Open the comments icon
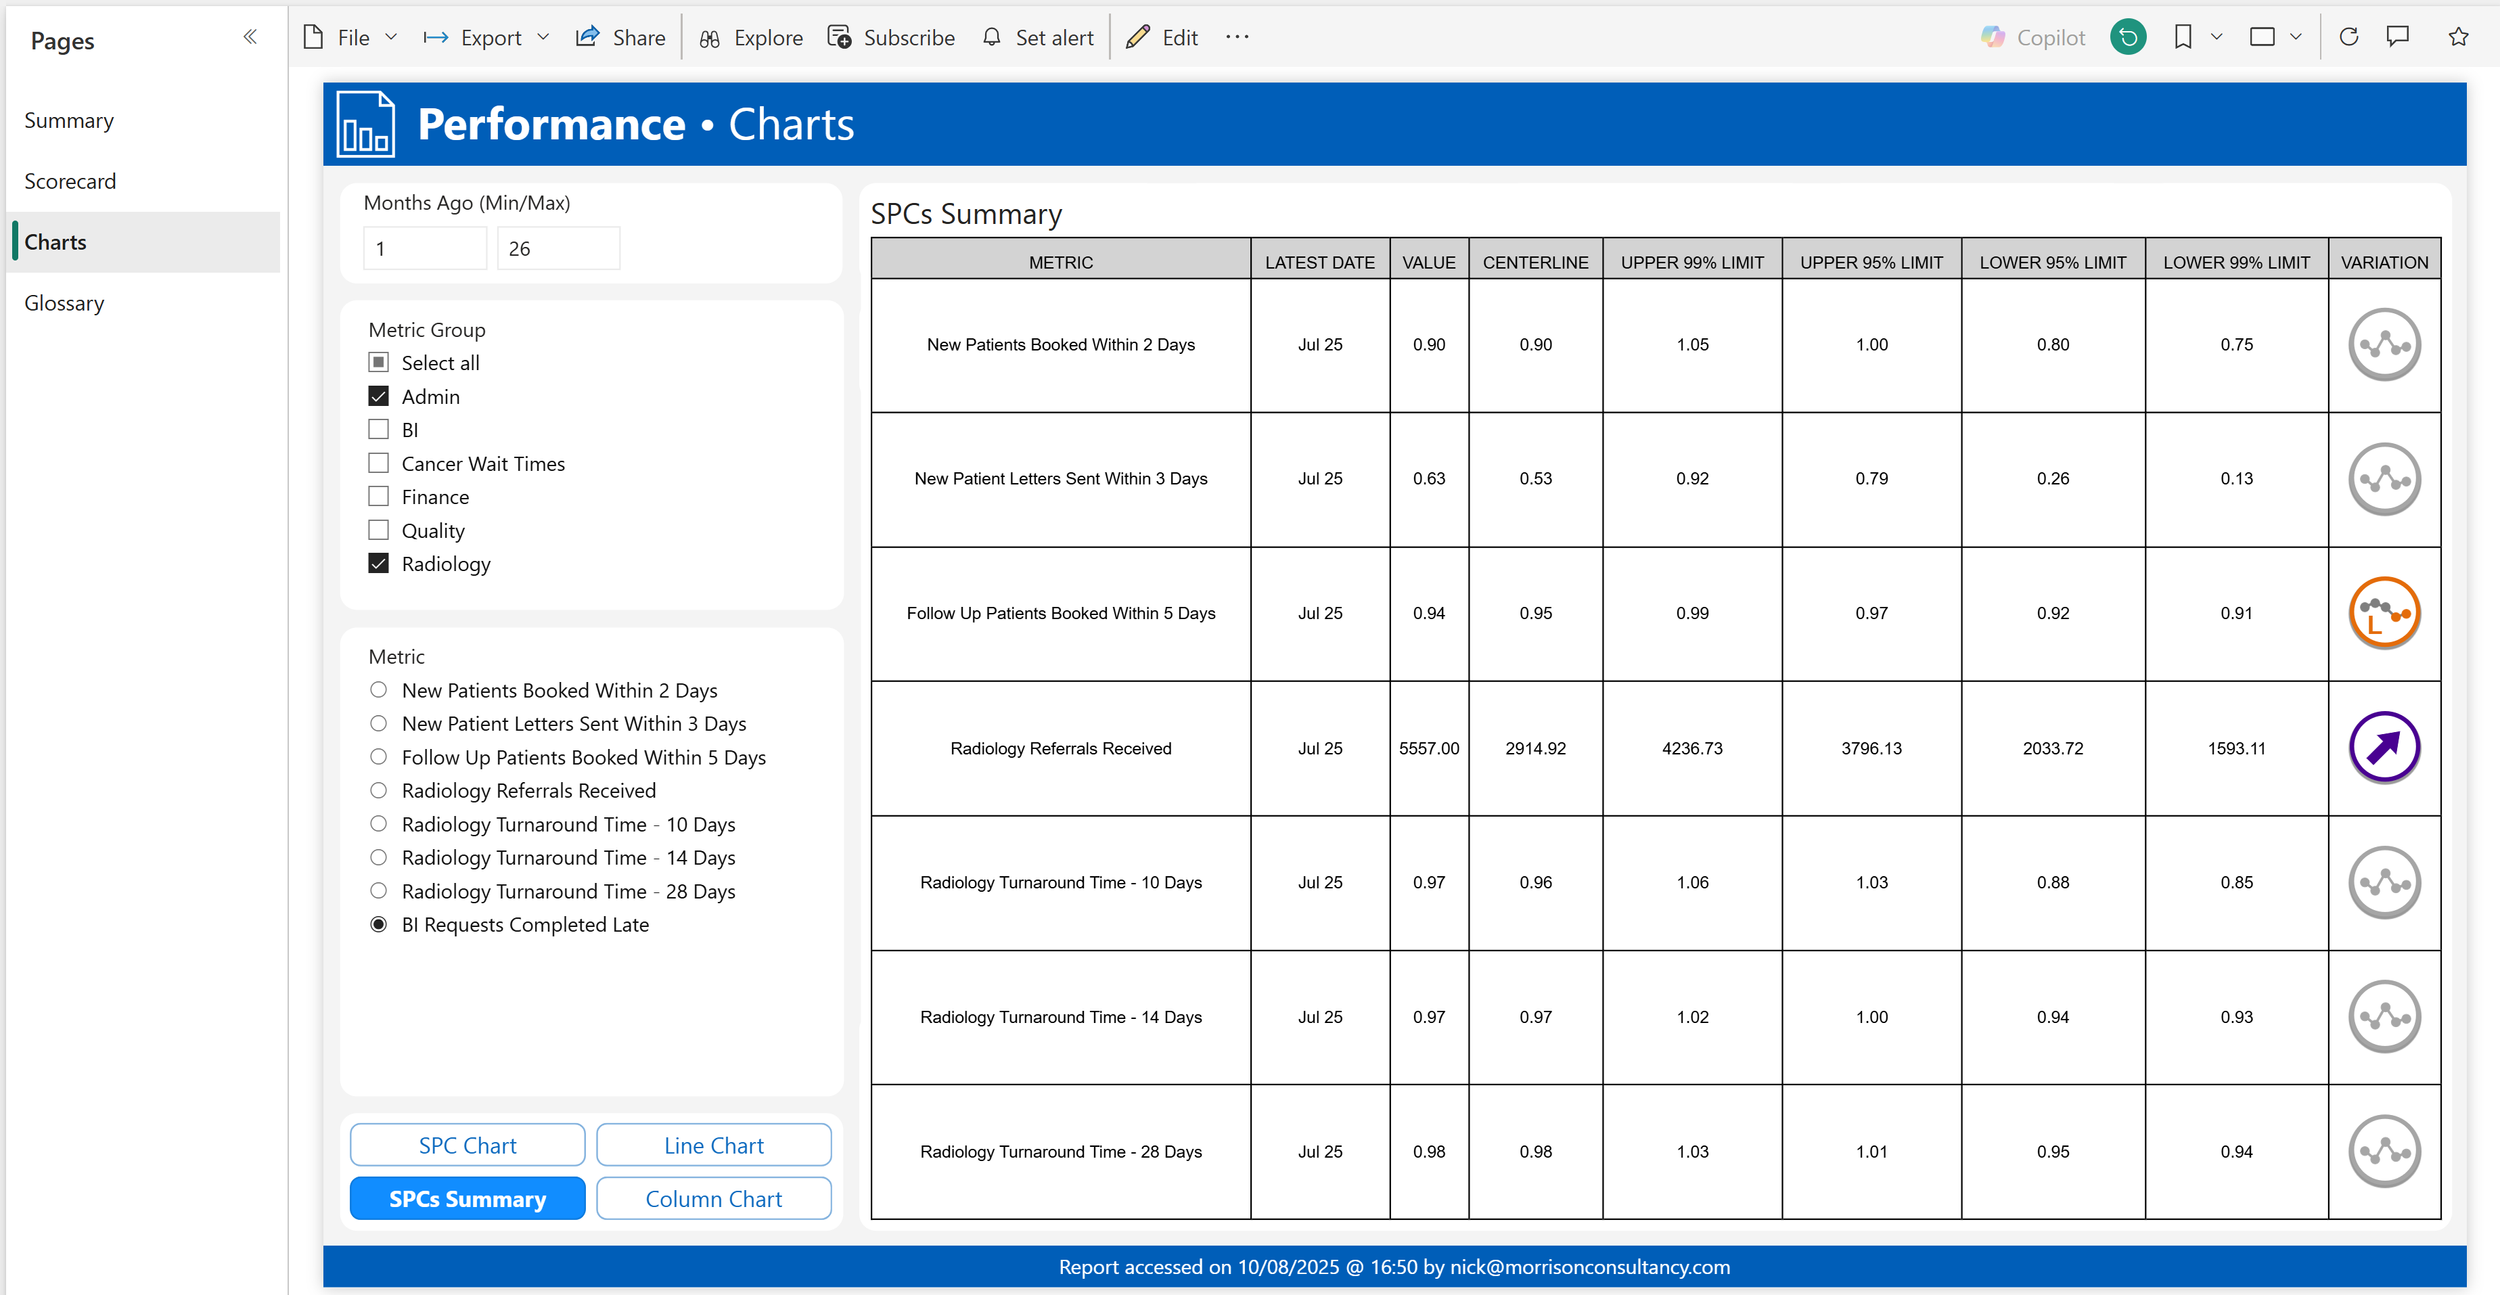 (2398, 37)
